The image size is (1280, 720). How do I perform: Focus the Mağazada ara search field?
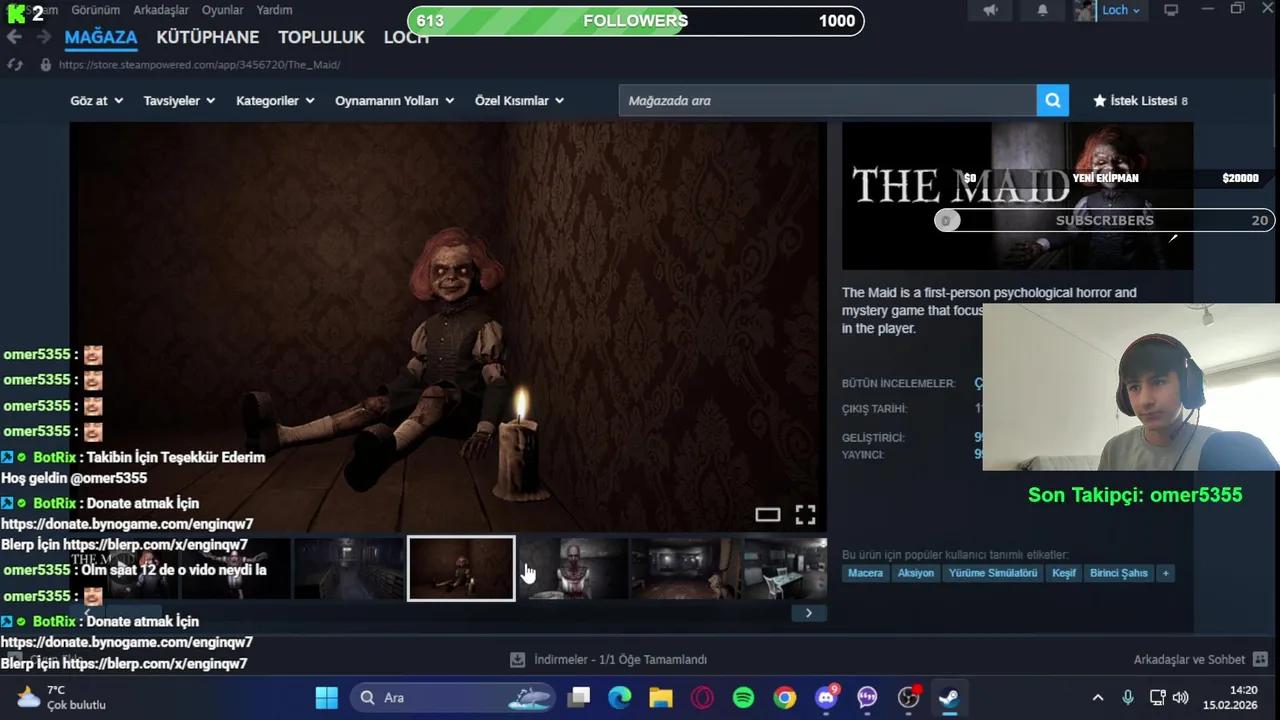point(827,100)
